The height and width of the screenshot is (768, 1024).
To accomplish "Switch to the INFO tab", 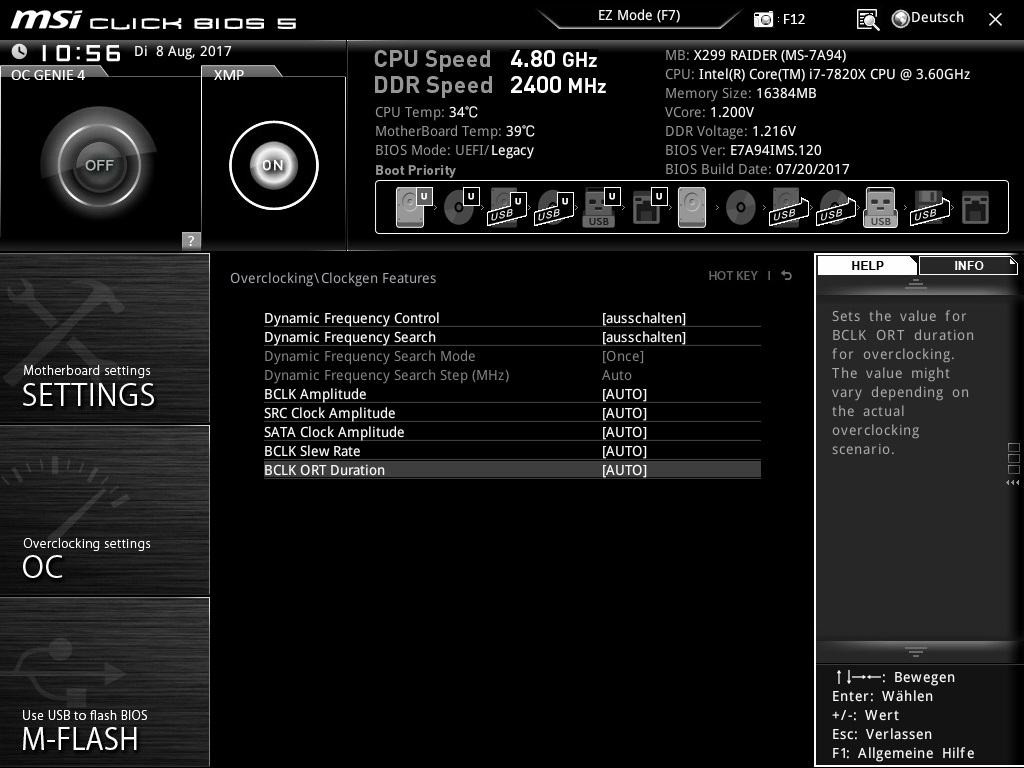I will [x=968, y=265].
